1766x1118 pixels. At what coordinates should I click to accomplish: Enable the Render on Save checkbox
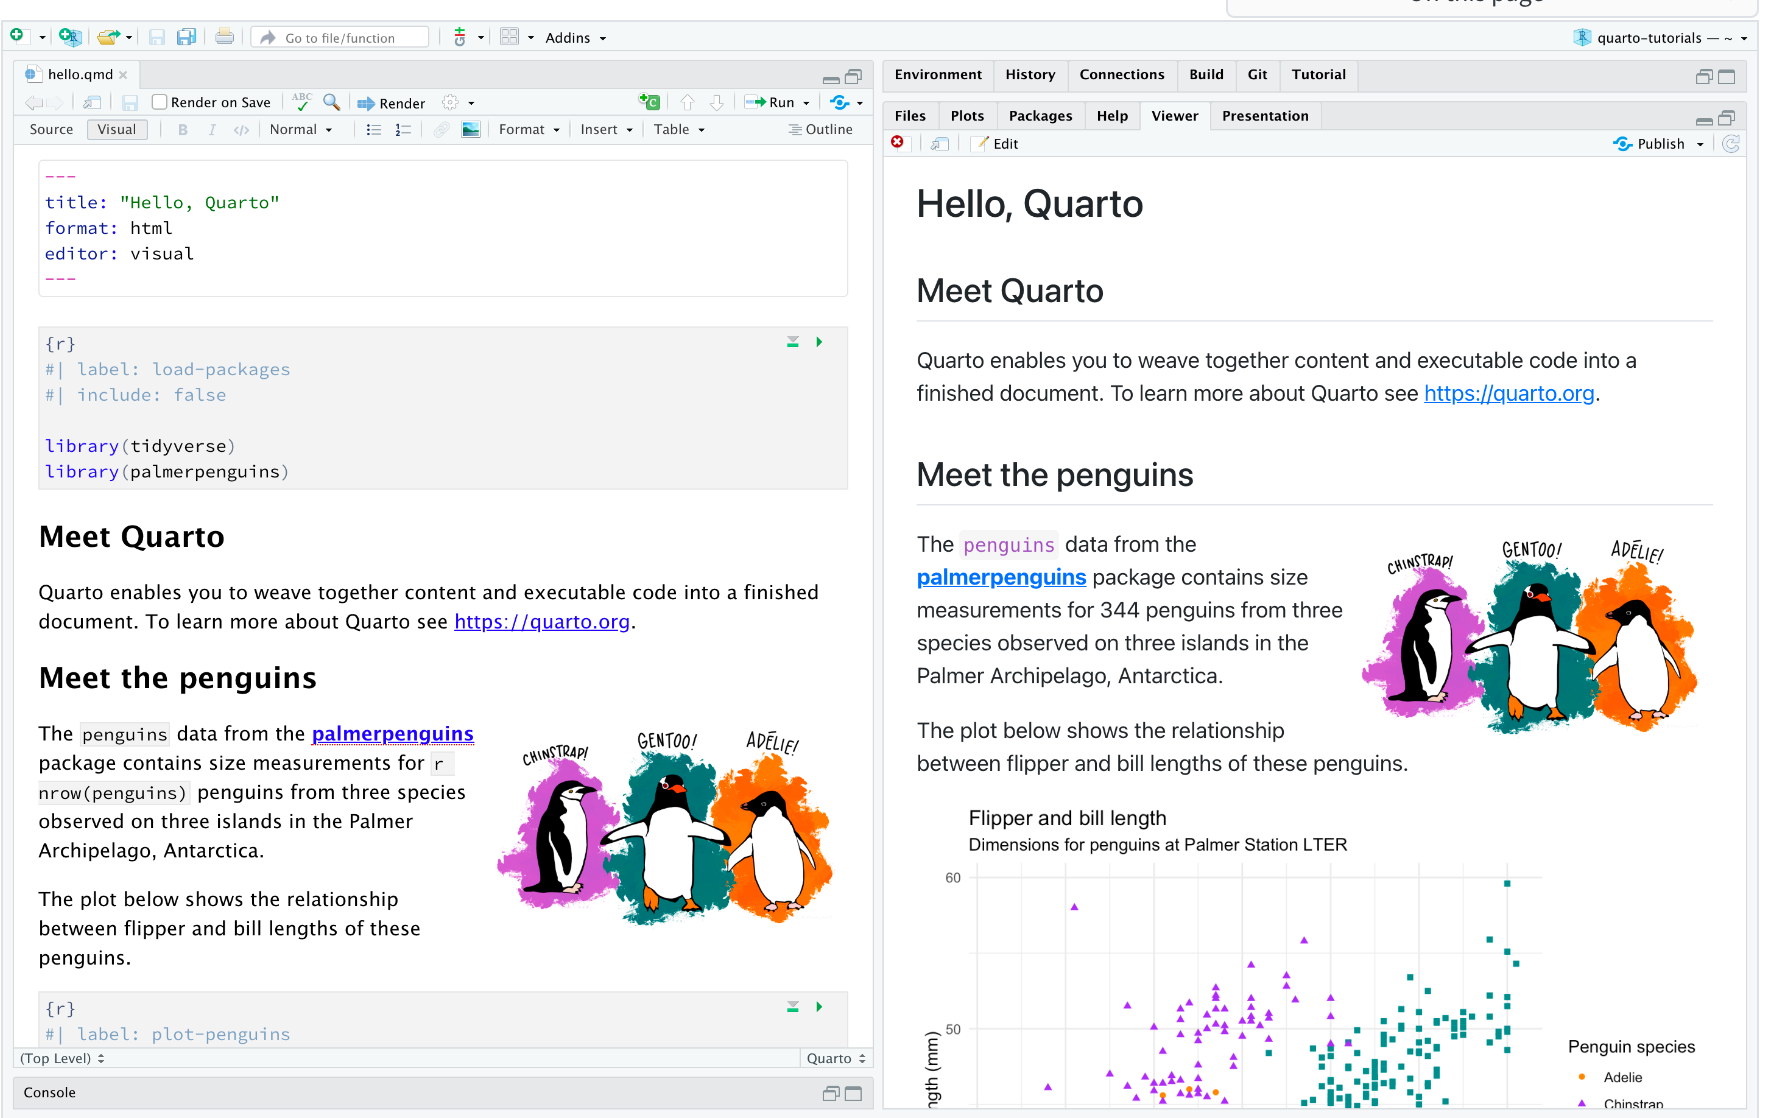pyautogui.click(x=159, y=102)
